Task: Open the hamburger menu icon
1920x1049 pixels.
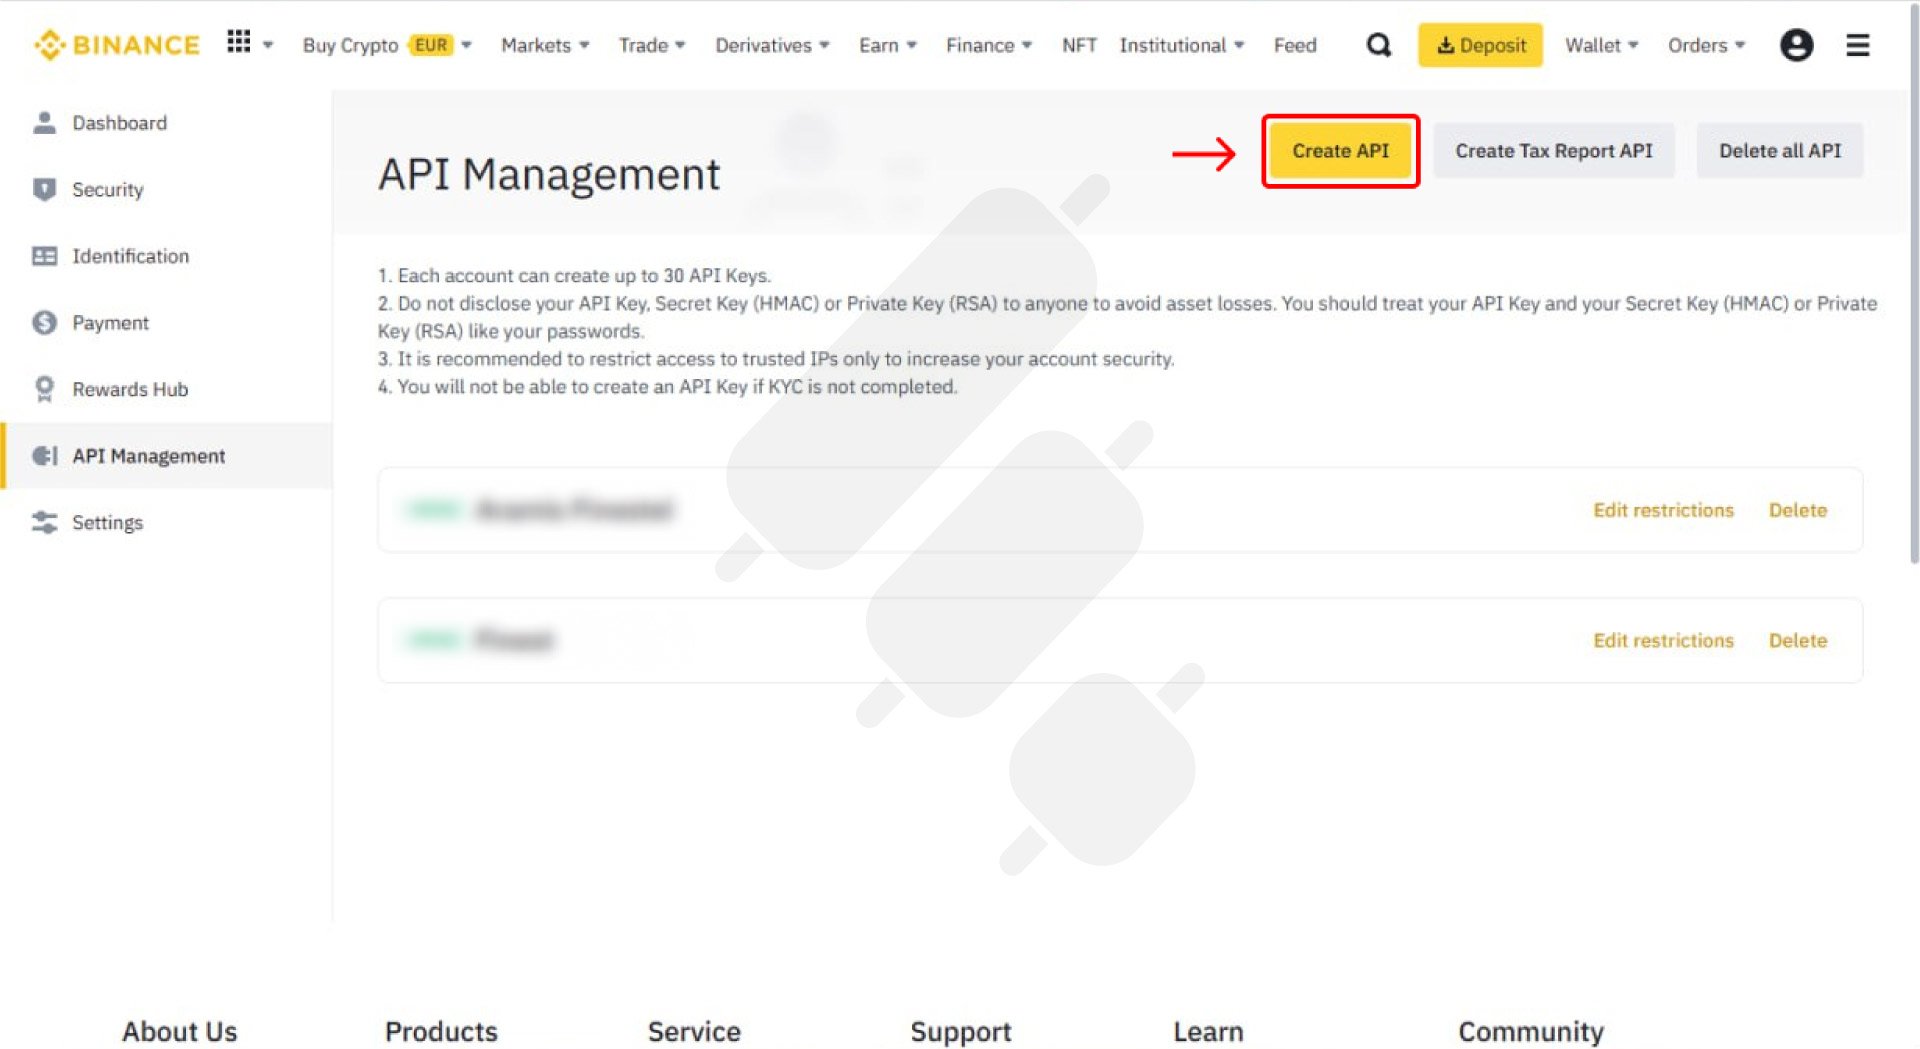Action: (1857, 45)
